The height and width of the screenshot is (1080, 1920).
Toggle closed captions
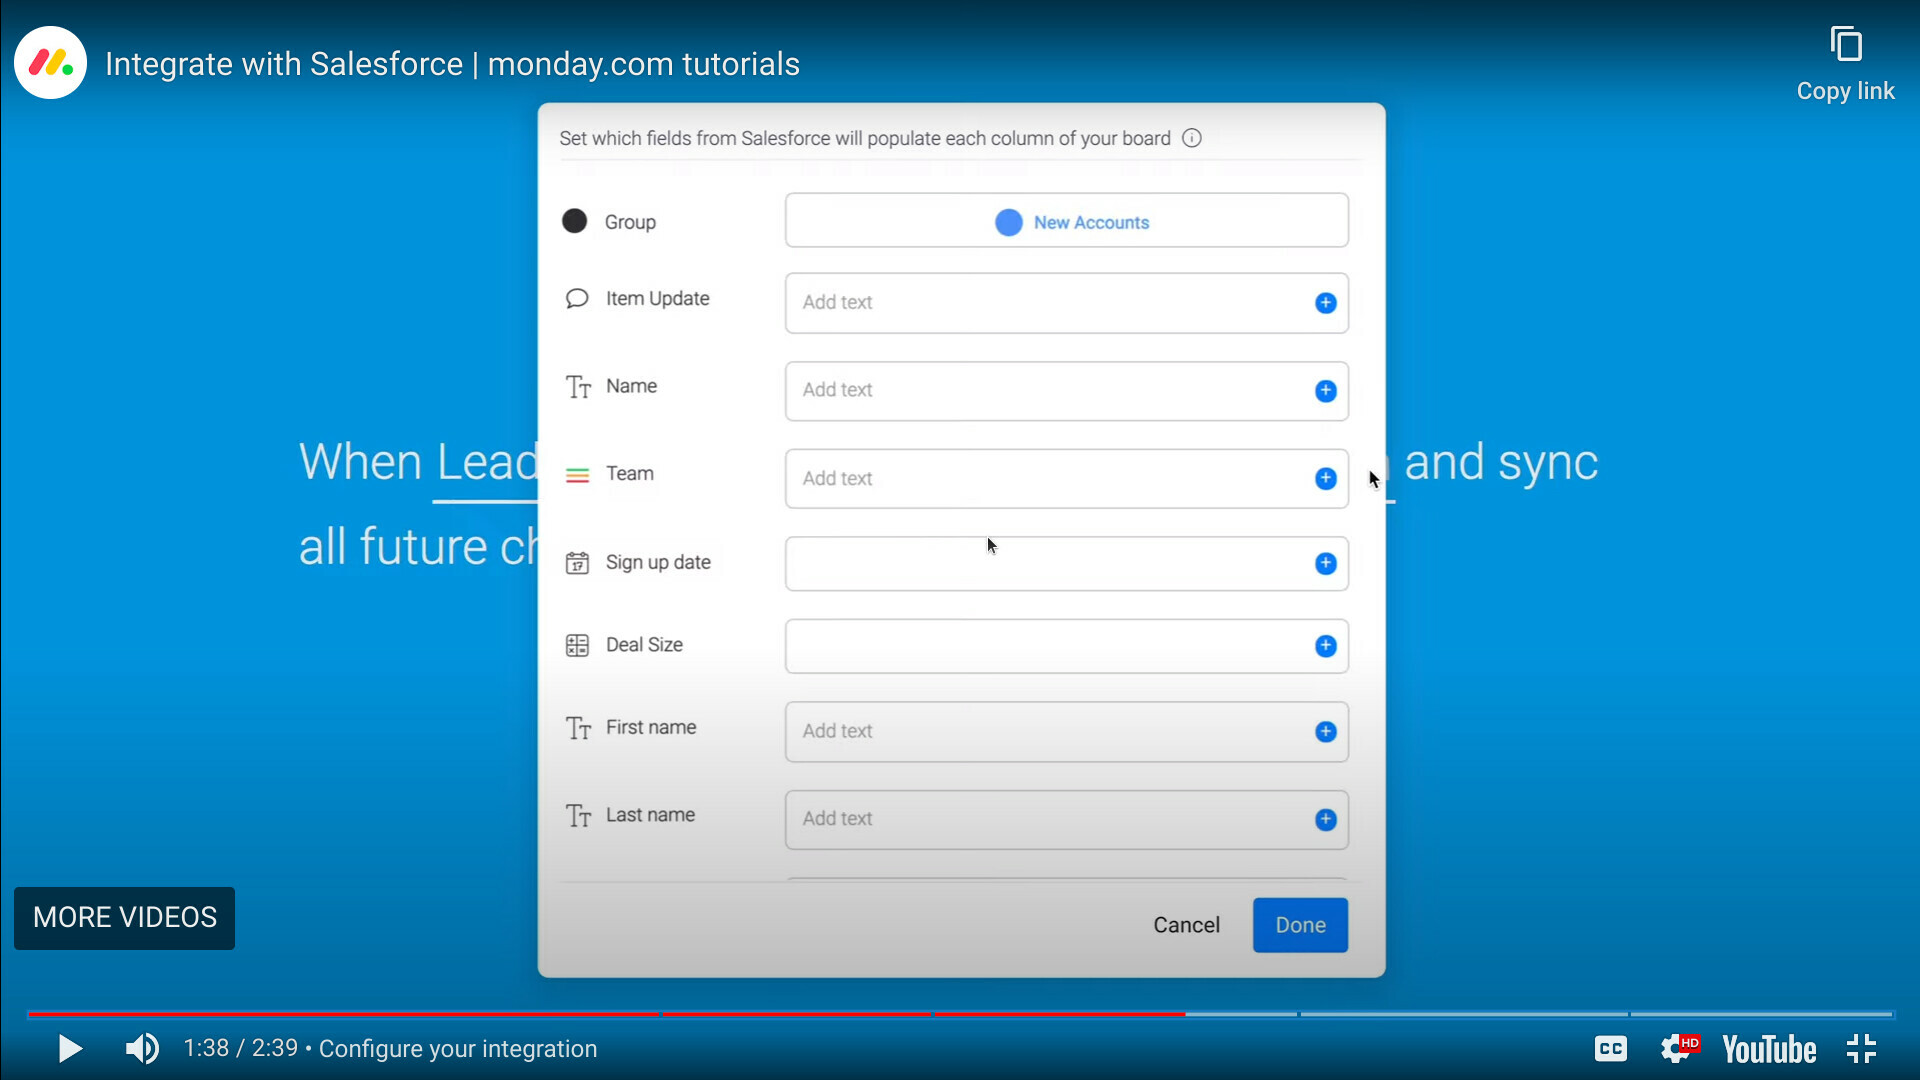pyautogui.click(x=1610, y=1048)
